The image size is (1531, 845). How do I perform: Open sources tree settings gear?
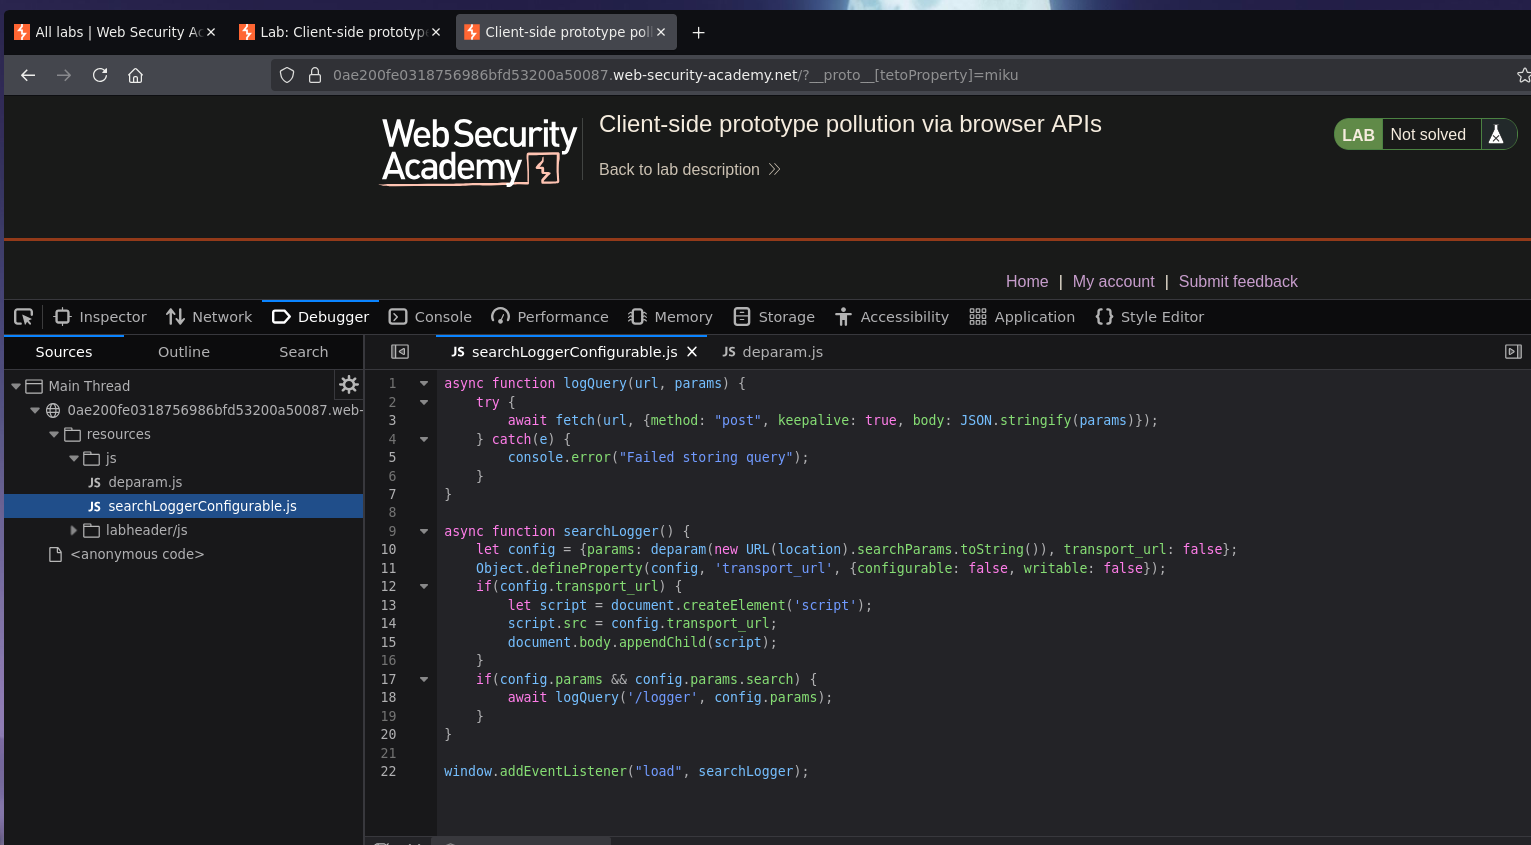pyautogui.click(x=349, y=385)
